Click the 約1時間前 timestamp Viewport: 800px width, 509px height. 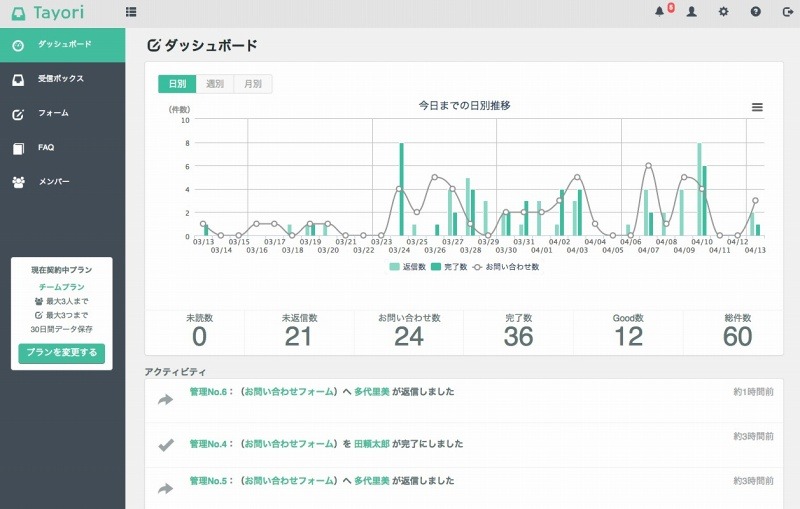click(x=754, y=392)
